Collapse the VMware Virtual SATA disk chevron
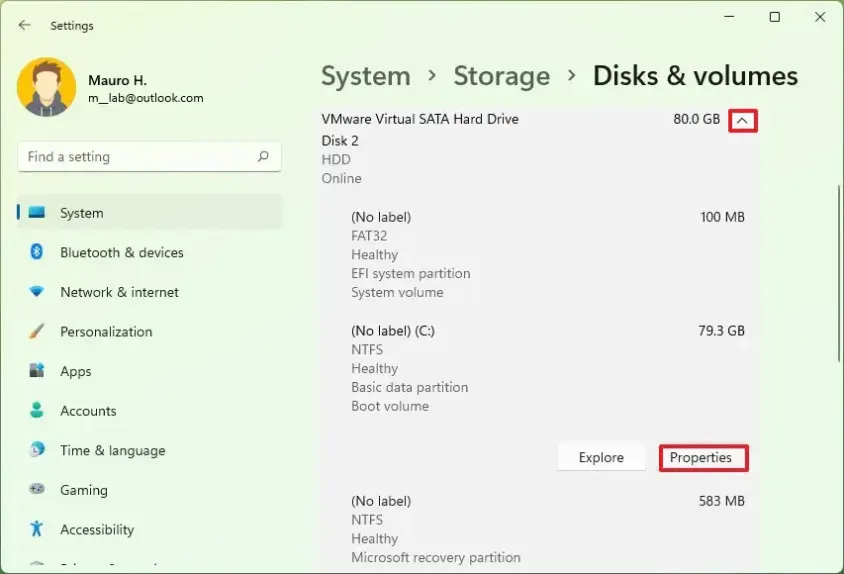The height and width of the screenshot is (574, 844). click(x=743, y=121)
